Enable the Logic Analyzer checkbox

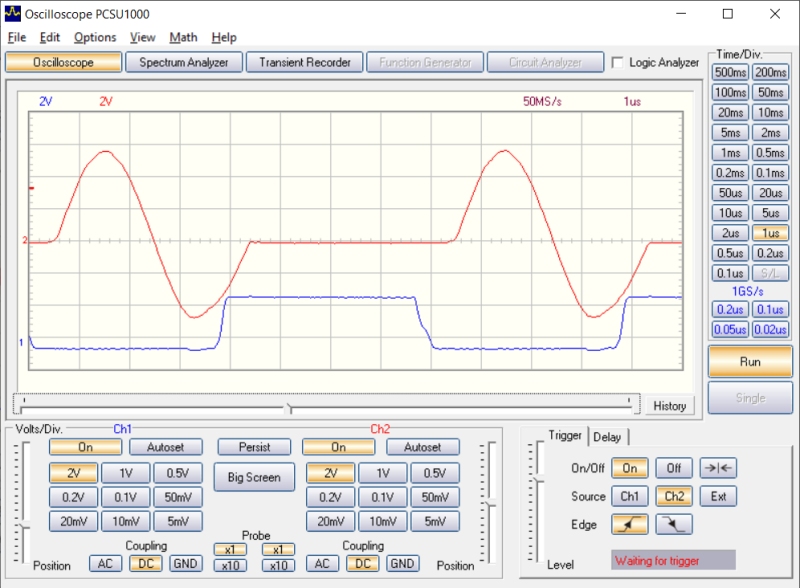(618, 63)
